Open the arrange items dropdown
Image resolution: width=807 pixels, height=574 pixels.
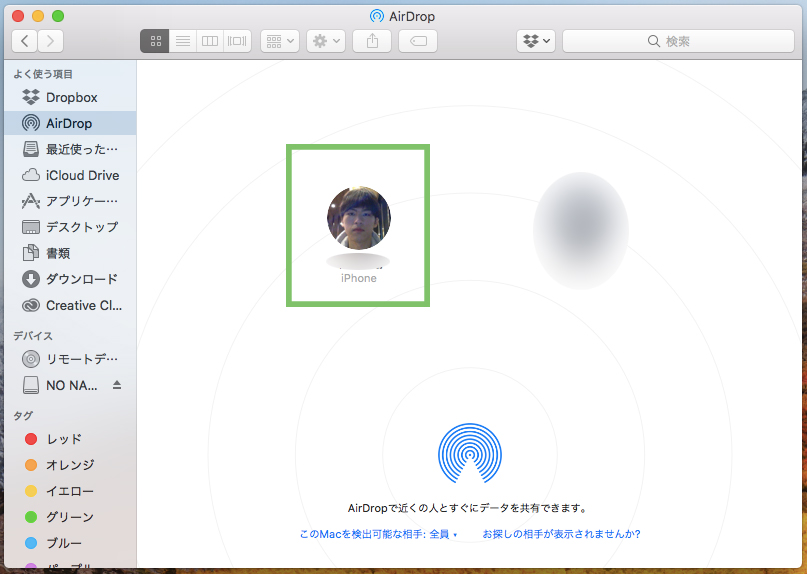pos(280,41)
